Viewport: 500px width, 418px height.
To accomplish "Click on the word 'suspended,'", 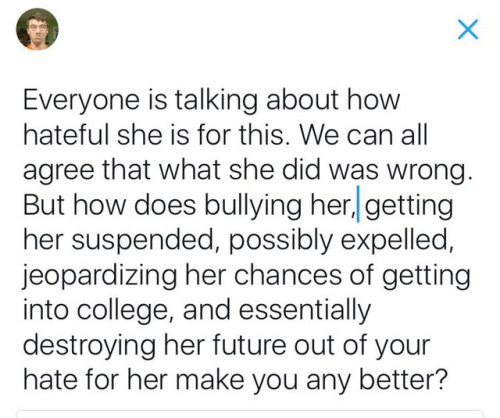I will pyautogui.click(x=142, y=241).
